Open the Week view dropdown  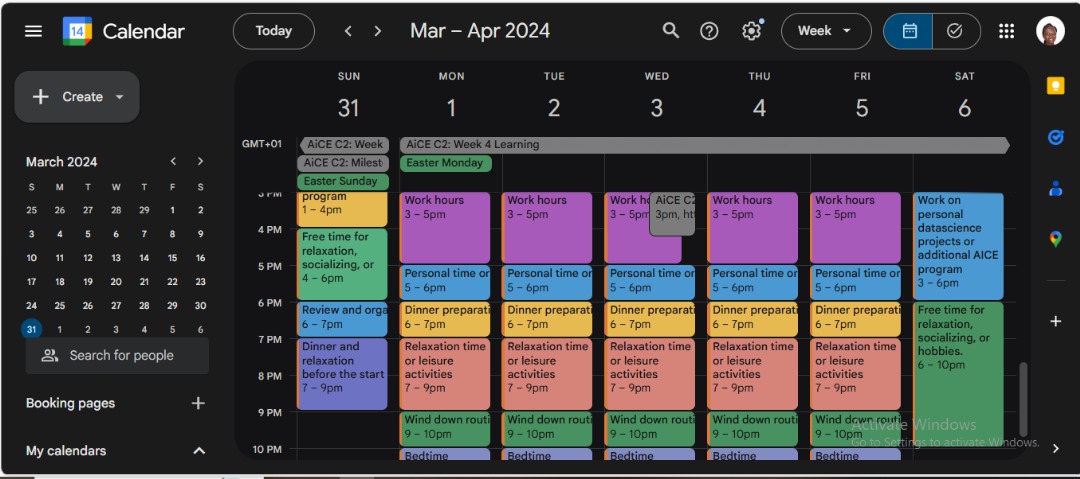825,31
